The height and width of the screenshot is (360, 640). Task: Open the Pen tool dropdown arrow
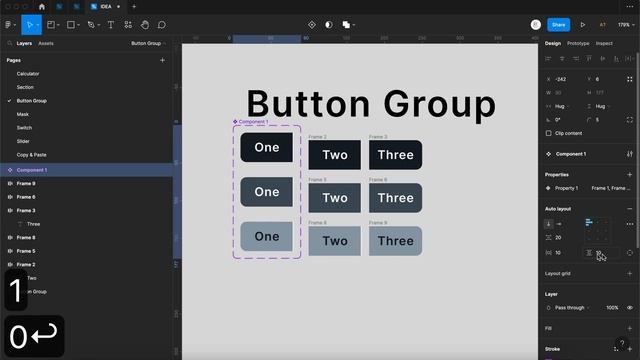click(x=99, y=25)
